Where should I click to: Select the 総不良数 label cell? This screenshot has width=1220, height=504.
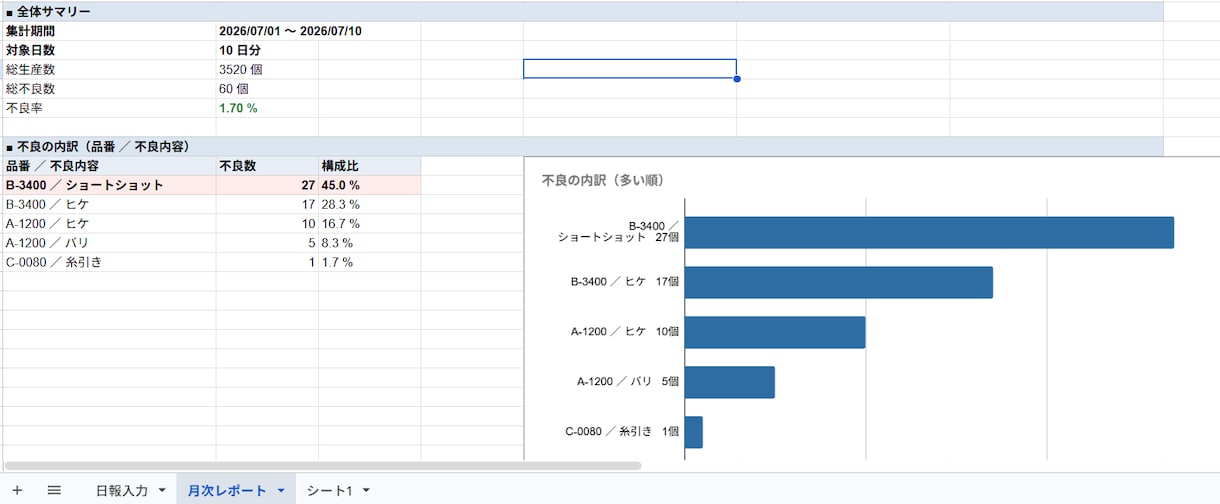point(108,88)
